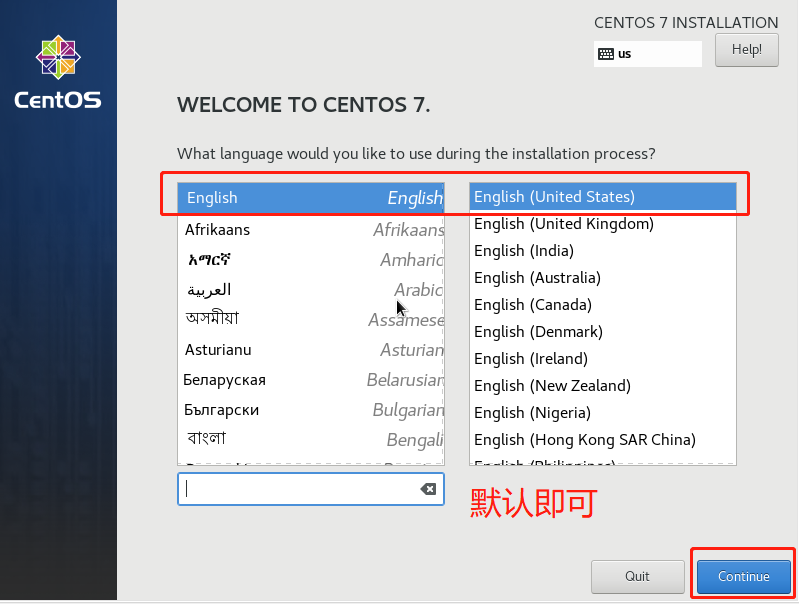Image resolution: width=799 pixels, height=604 pixels.
Task: Click the keyboard layout icon beside us
Action: pos(605,54)
